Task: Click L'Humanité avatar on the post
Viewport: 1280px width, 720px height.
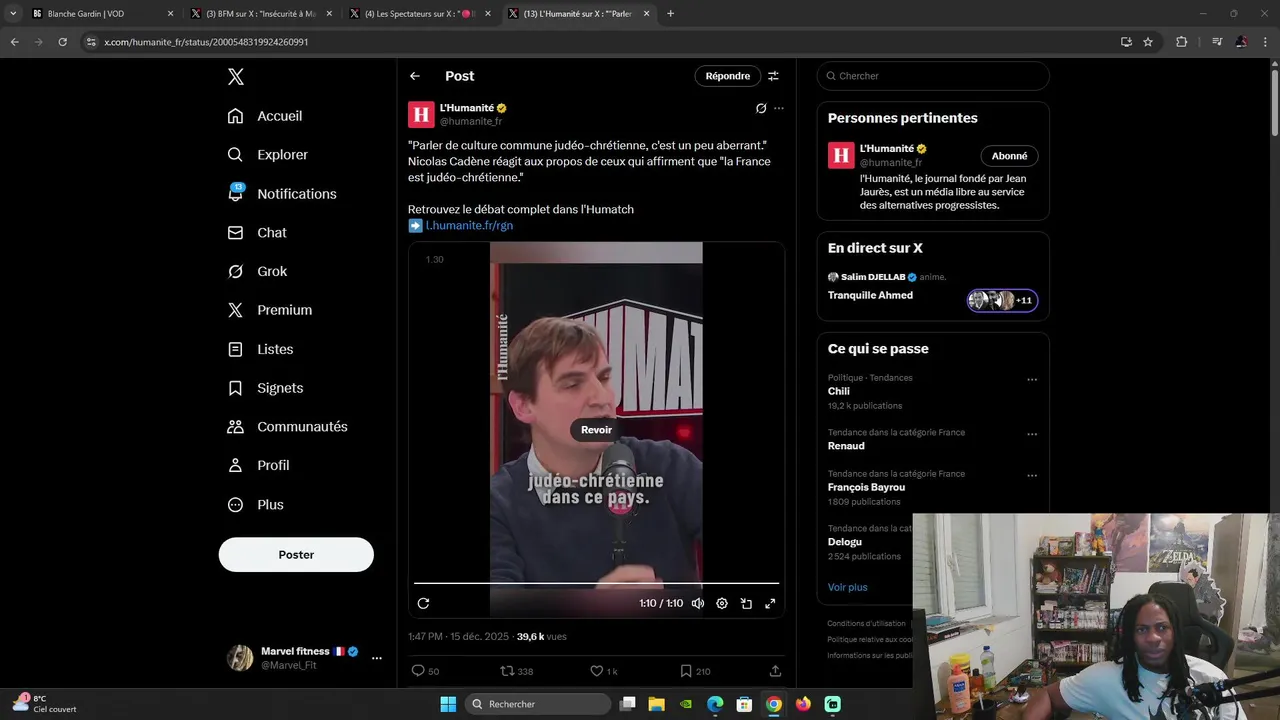Action: pyautogui.click(x=421, y=114)
